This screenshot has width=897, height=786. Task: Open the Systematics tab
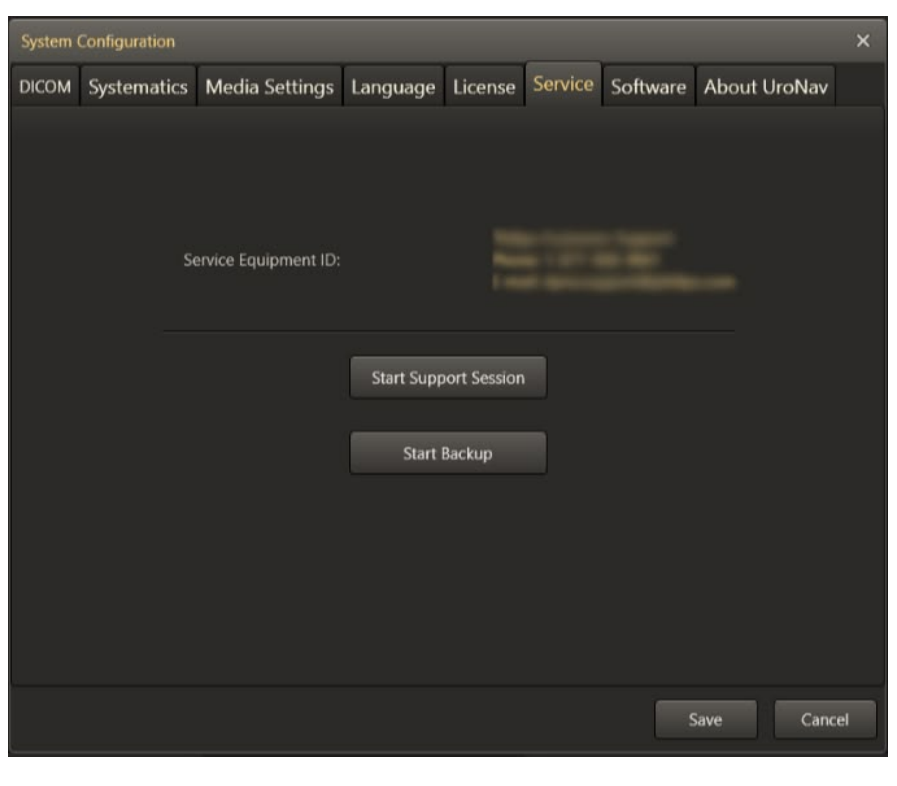point(138,86)
